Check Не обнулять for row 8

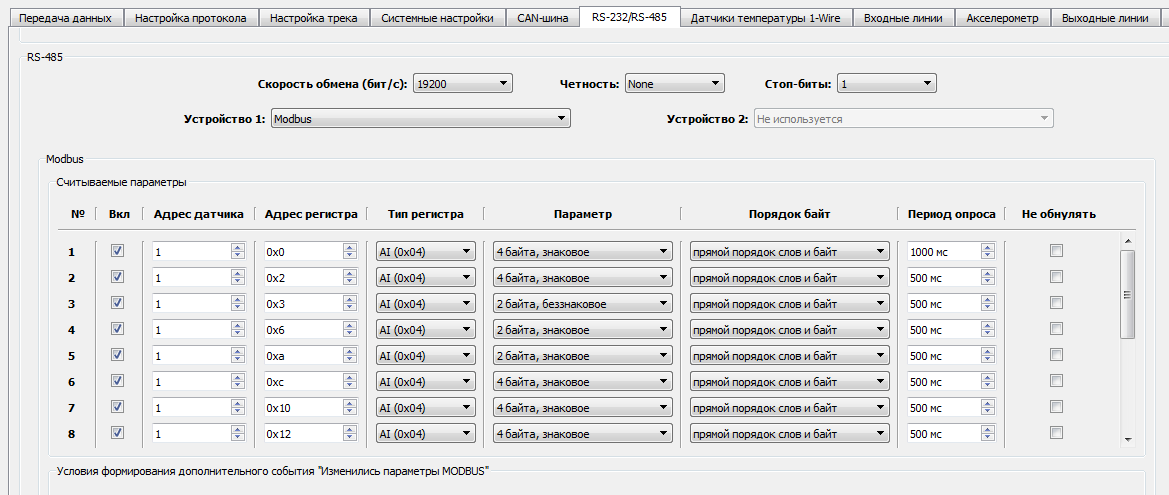[1056, 433]
